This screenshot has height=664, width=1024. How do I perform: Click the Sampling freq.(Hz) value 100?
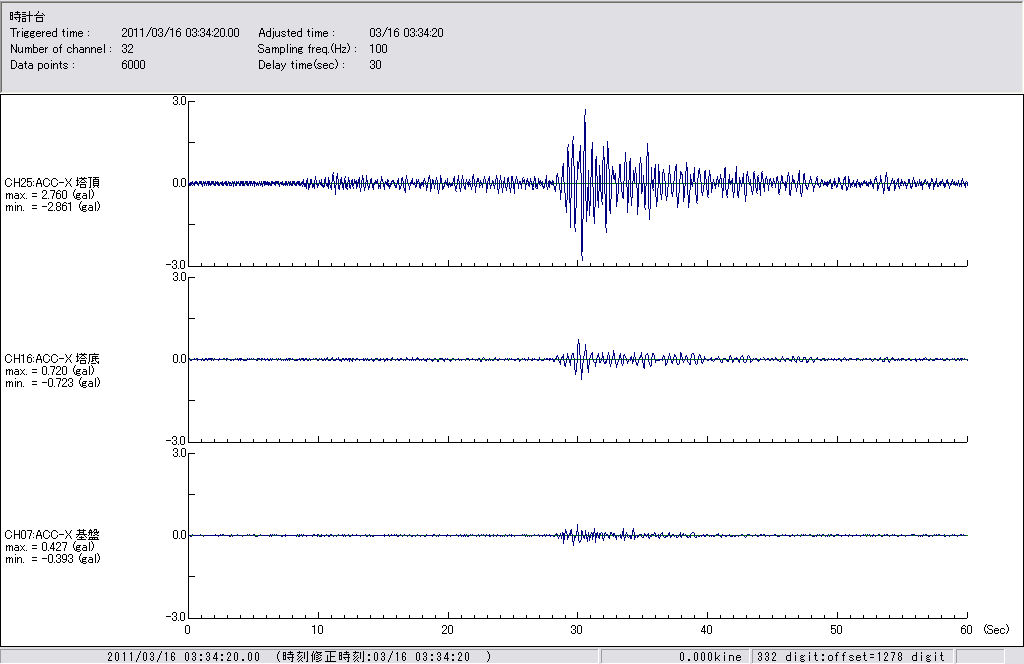pyautogui.click(x=378, y=49)
